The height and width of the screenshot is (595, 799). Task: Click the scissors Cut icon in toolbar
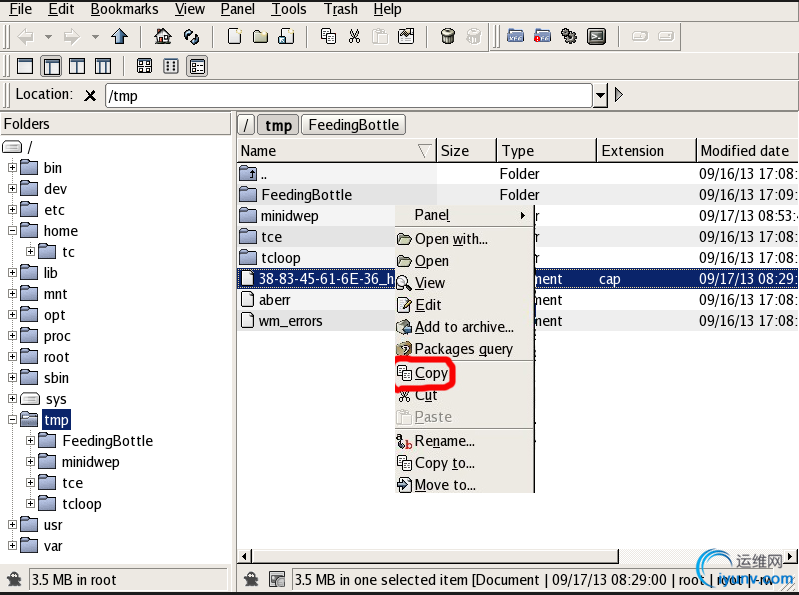point(354,37)
